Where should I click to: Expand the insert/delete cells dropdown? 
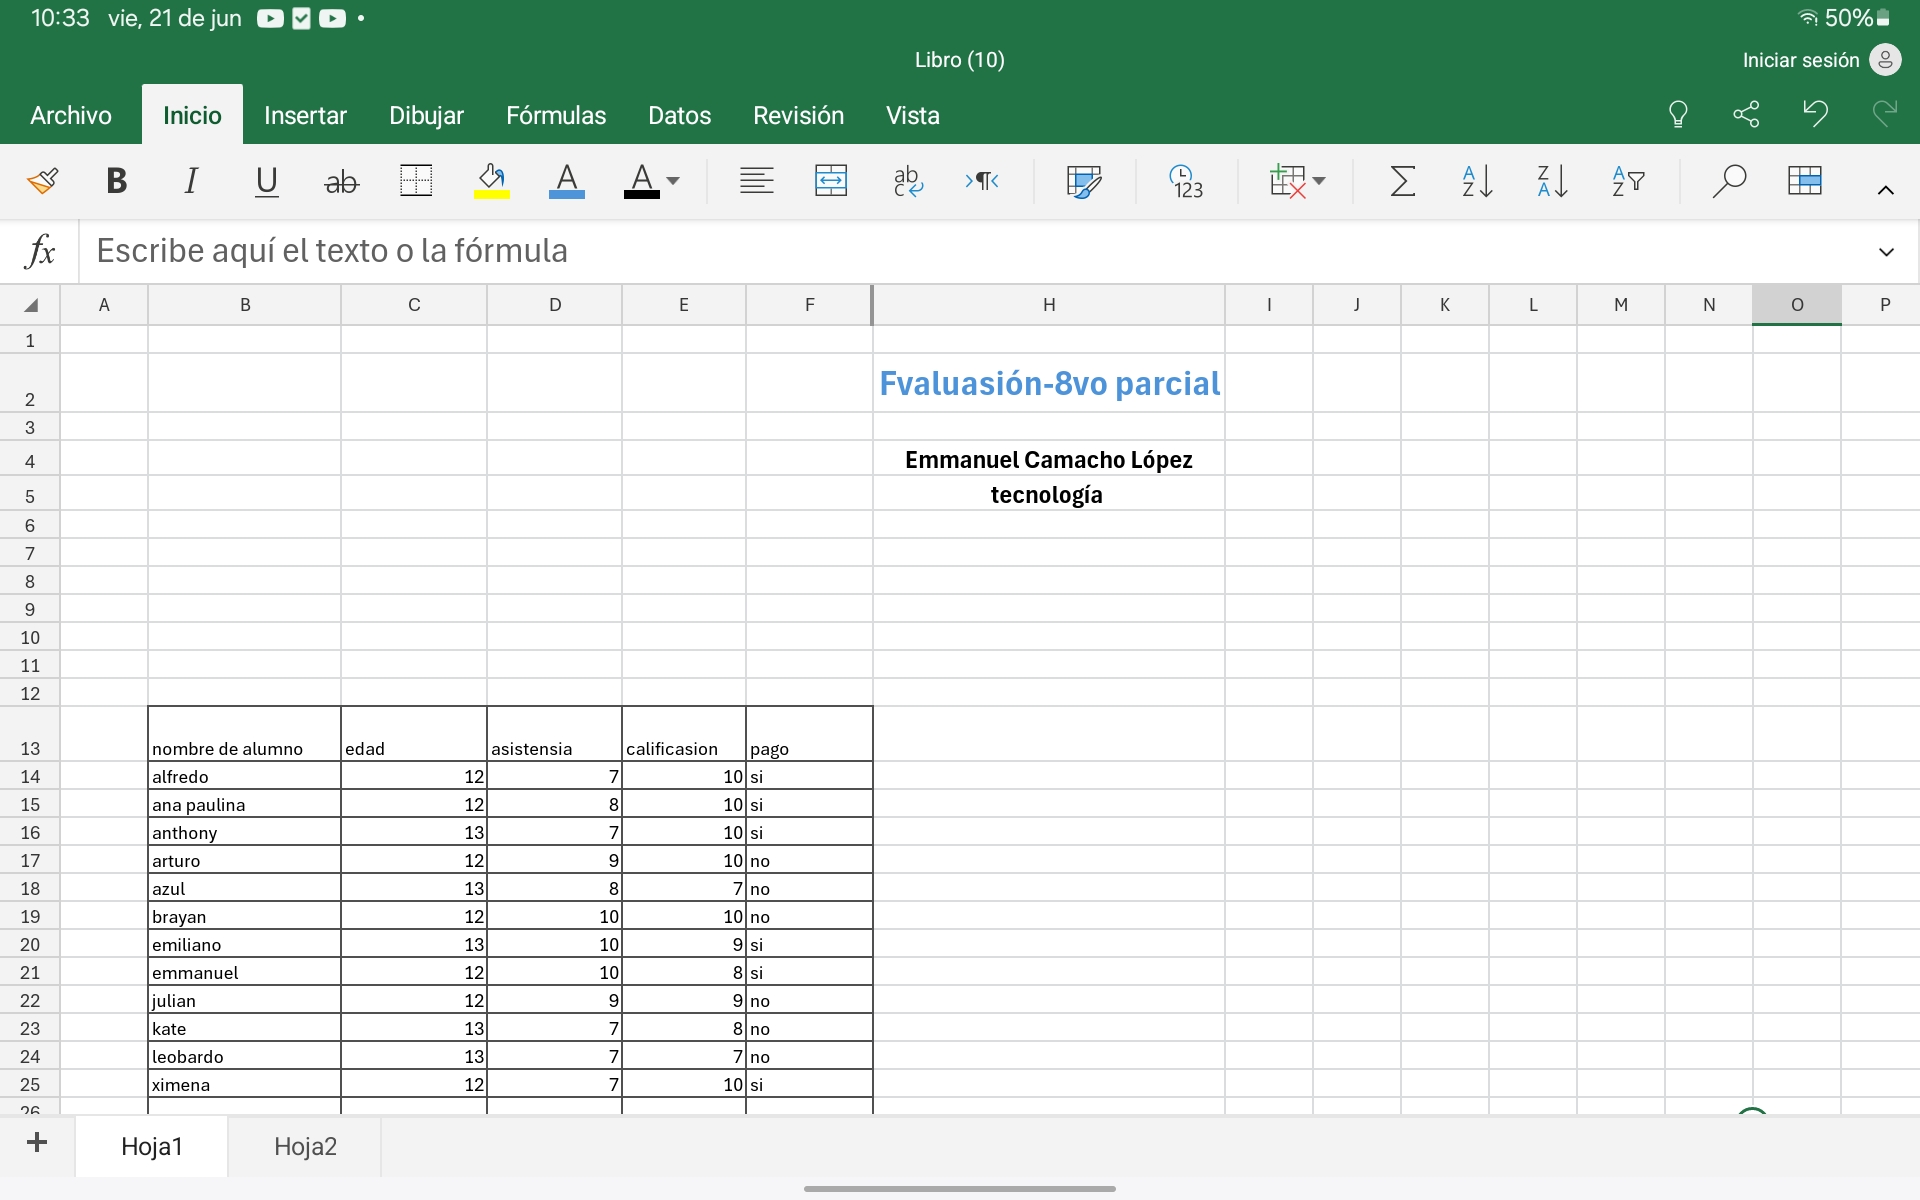point(1319,181)
